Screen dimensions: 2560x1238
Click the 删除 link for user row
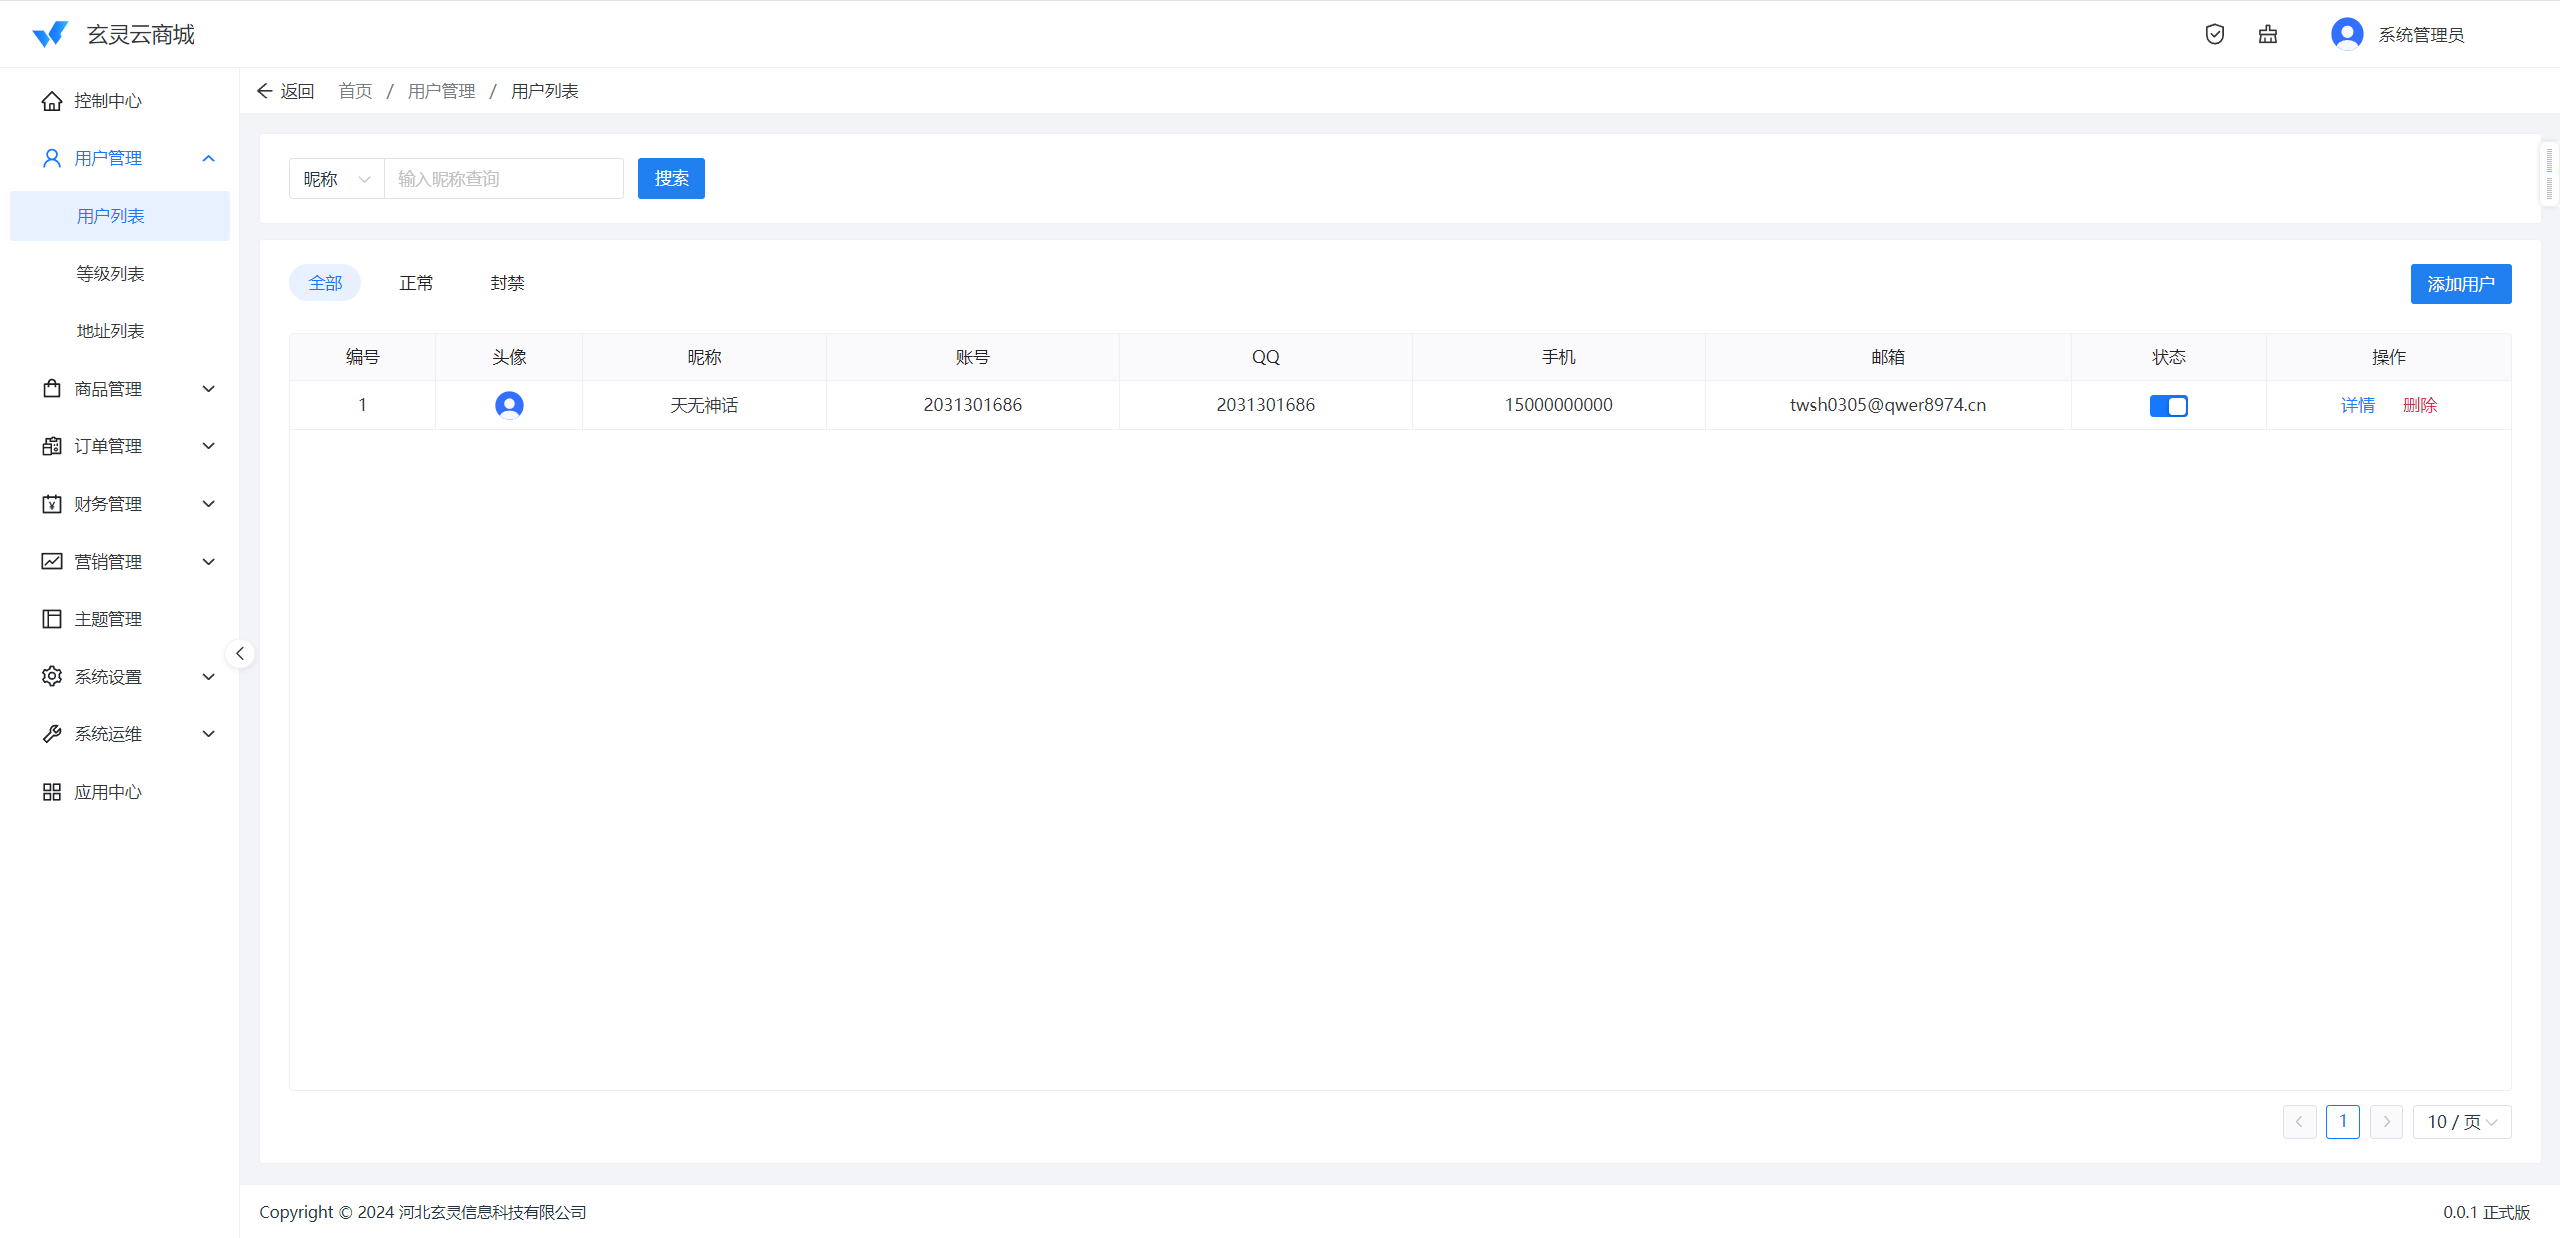coord(2419,405)
